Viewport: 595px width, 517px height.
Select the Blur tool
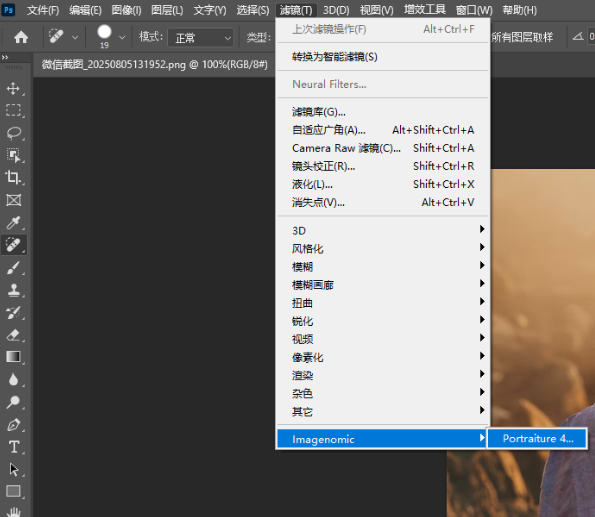(x=13, y=380)
